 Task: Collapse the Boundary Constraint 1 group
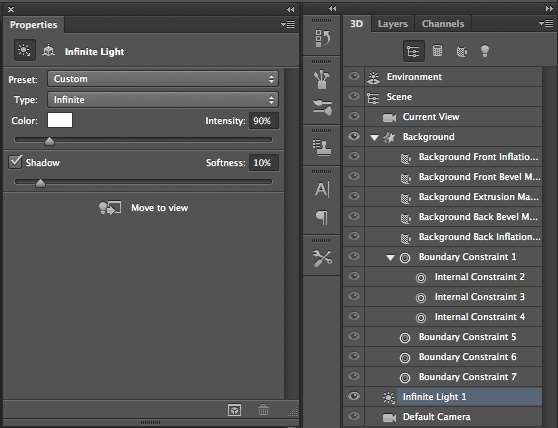pos(390,257)
